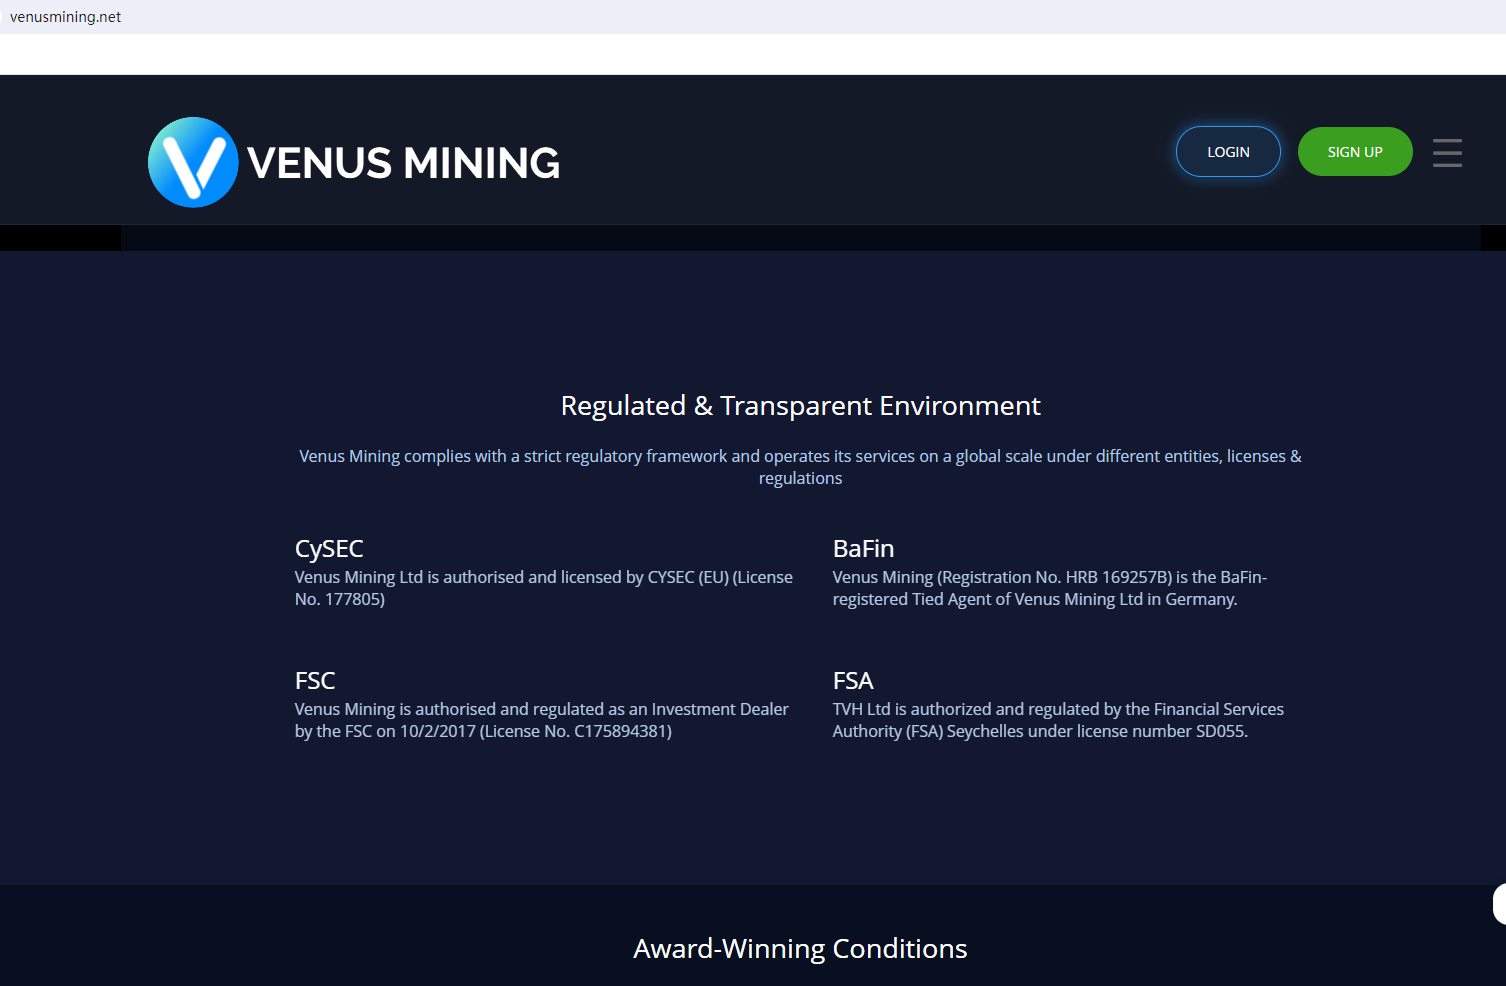The image size is (1506, 986).
Task: Open the hamburger menu icon
Action: click(x=1447, y=152)
